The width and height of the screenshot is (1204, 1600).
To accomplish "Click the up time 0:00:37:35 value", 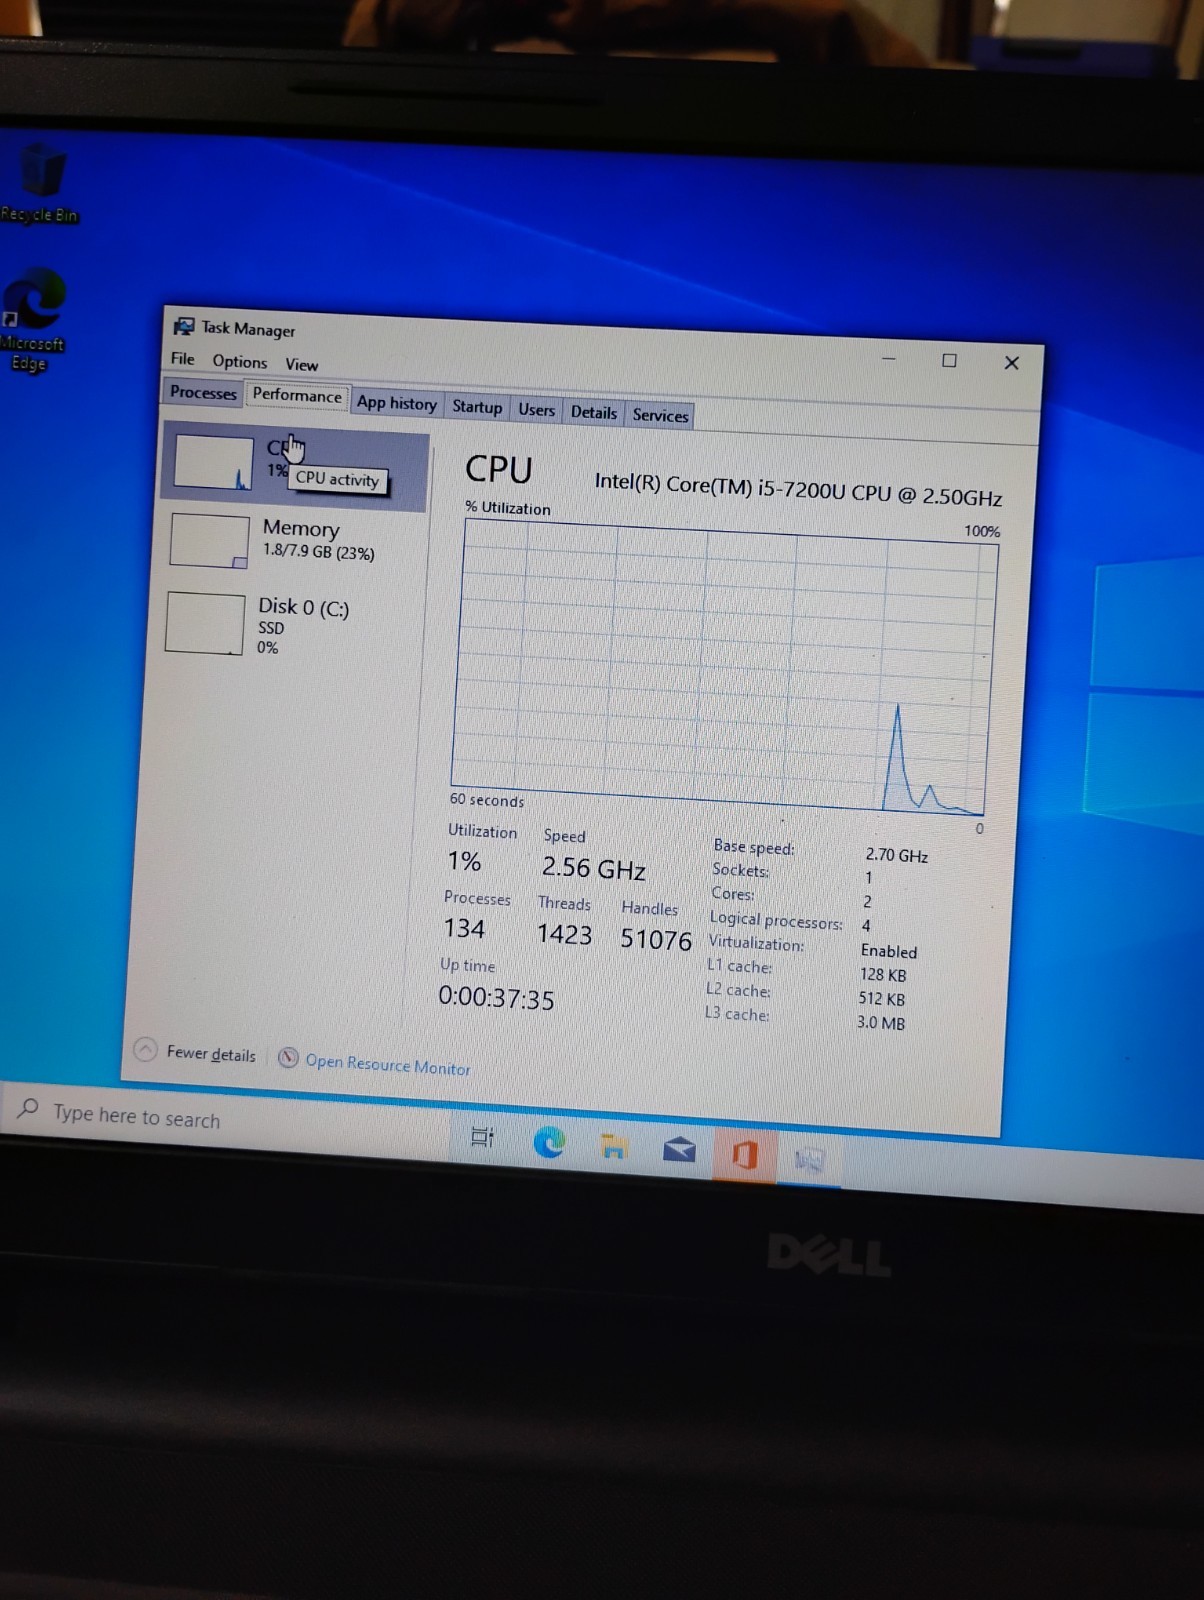I will pyautogui.click(x=496, y=998).
